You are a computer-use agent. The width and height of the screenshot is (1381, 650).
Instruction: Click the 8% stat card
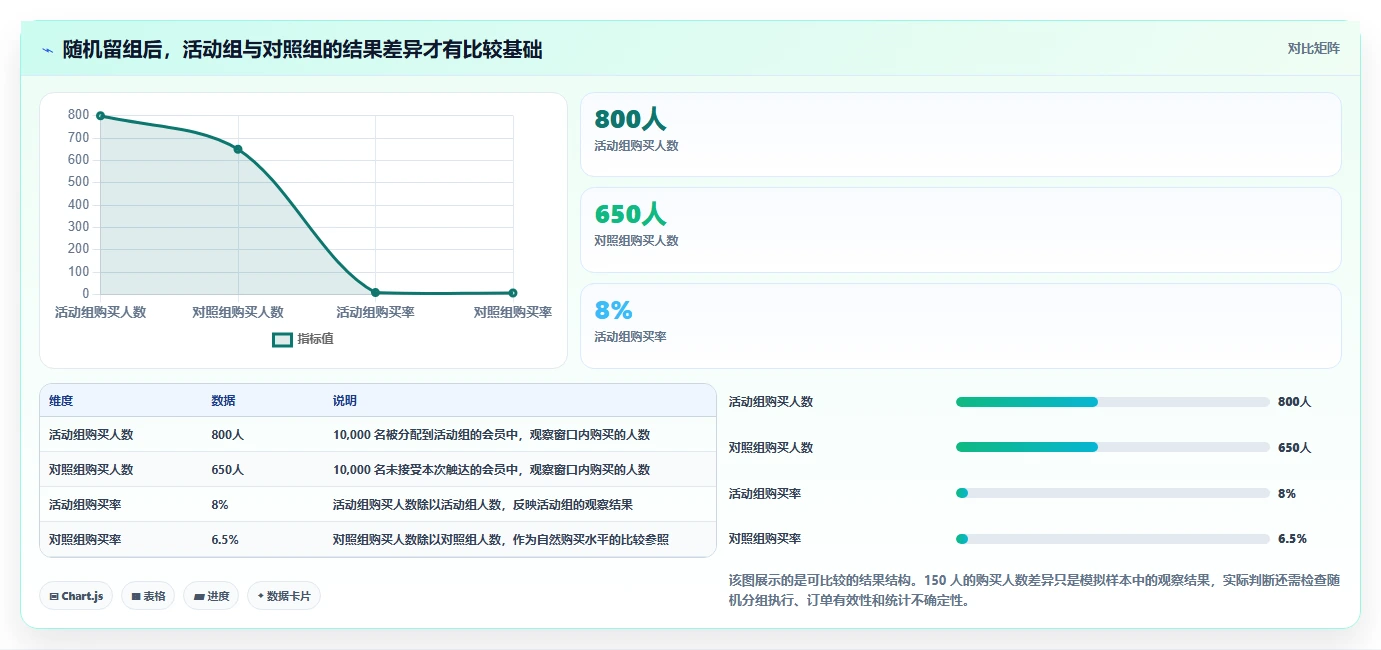coord(960,326)
